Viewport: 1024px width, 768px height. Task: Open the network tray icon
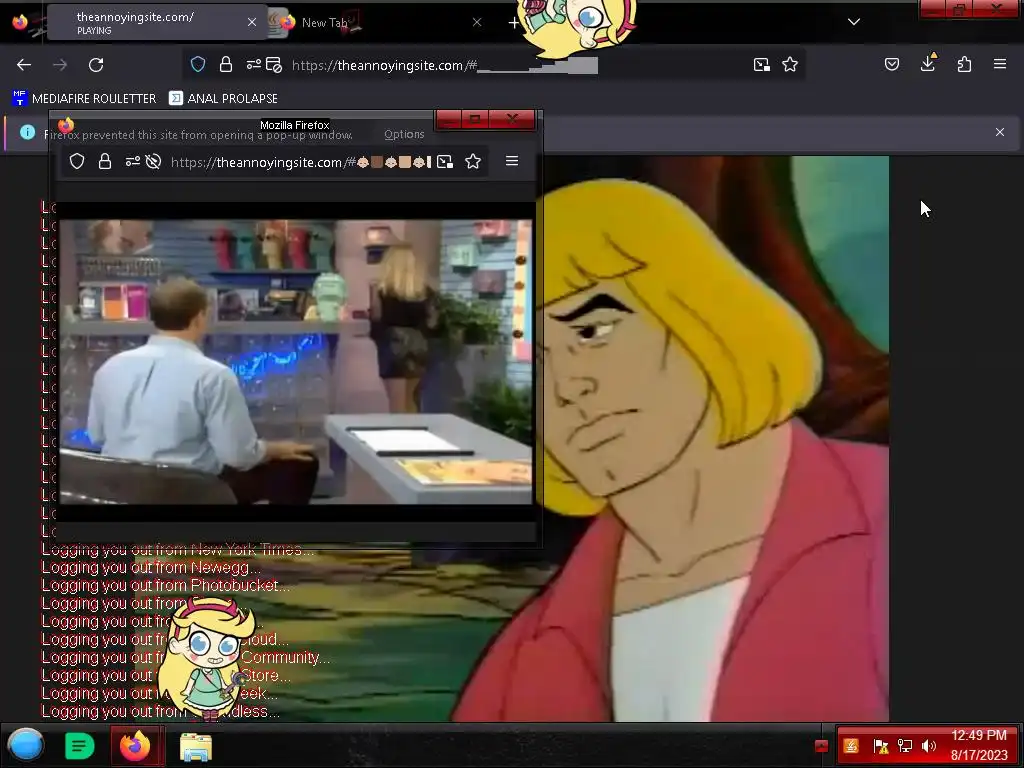pyautogui.click(x=904, y=746)
